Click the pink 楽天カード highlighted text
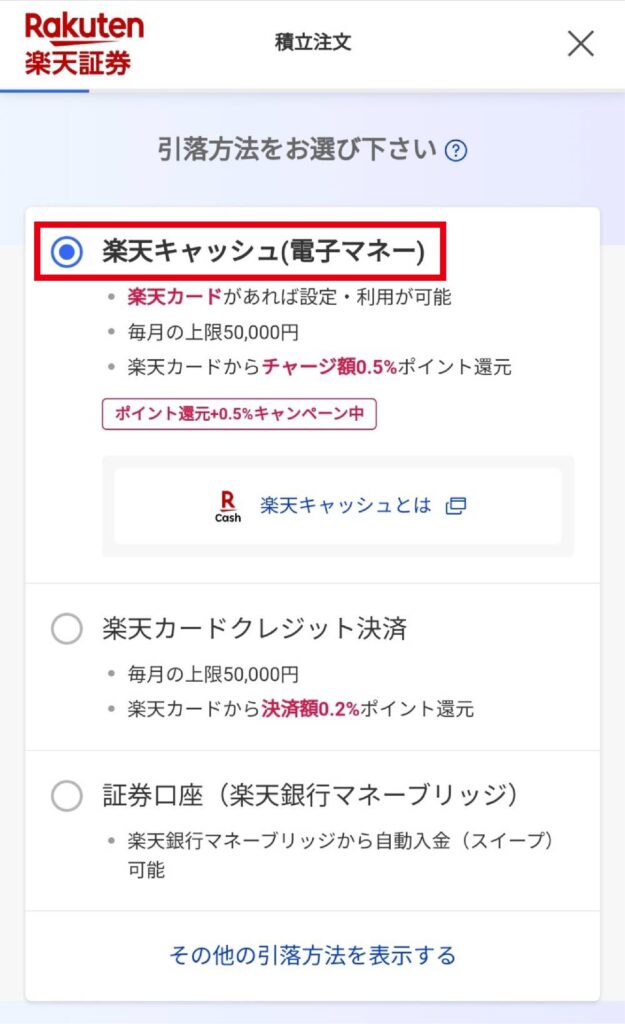This screenshot has height=1024, width=625. 175,297
